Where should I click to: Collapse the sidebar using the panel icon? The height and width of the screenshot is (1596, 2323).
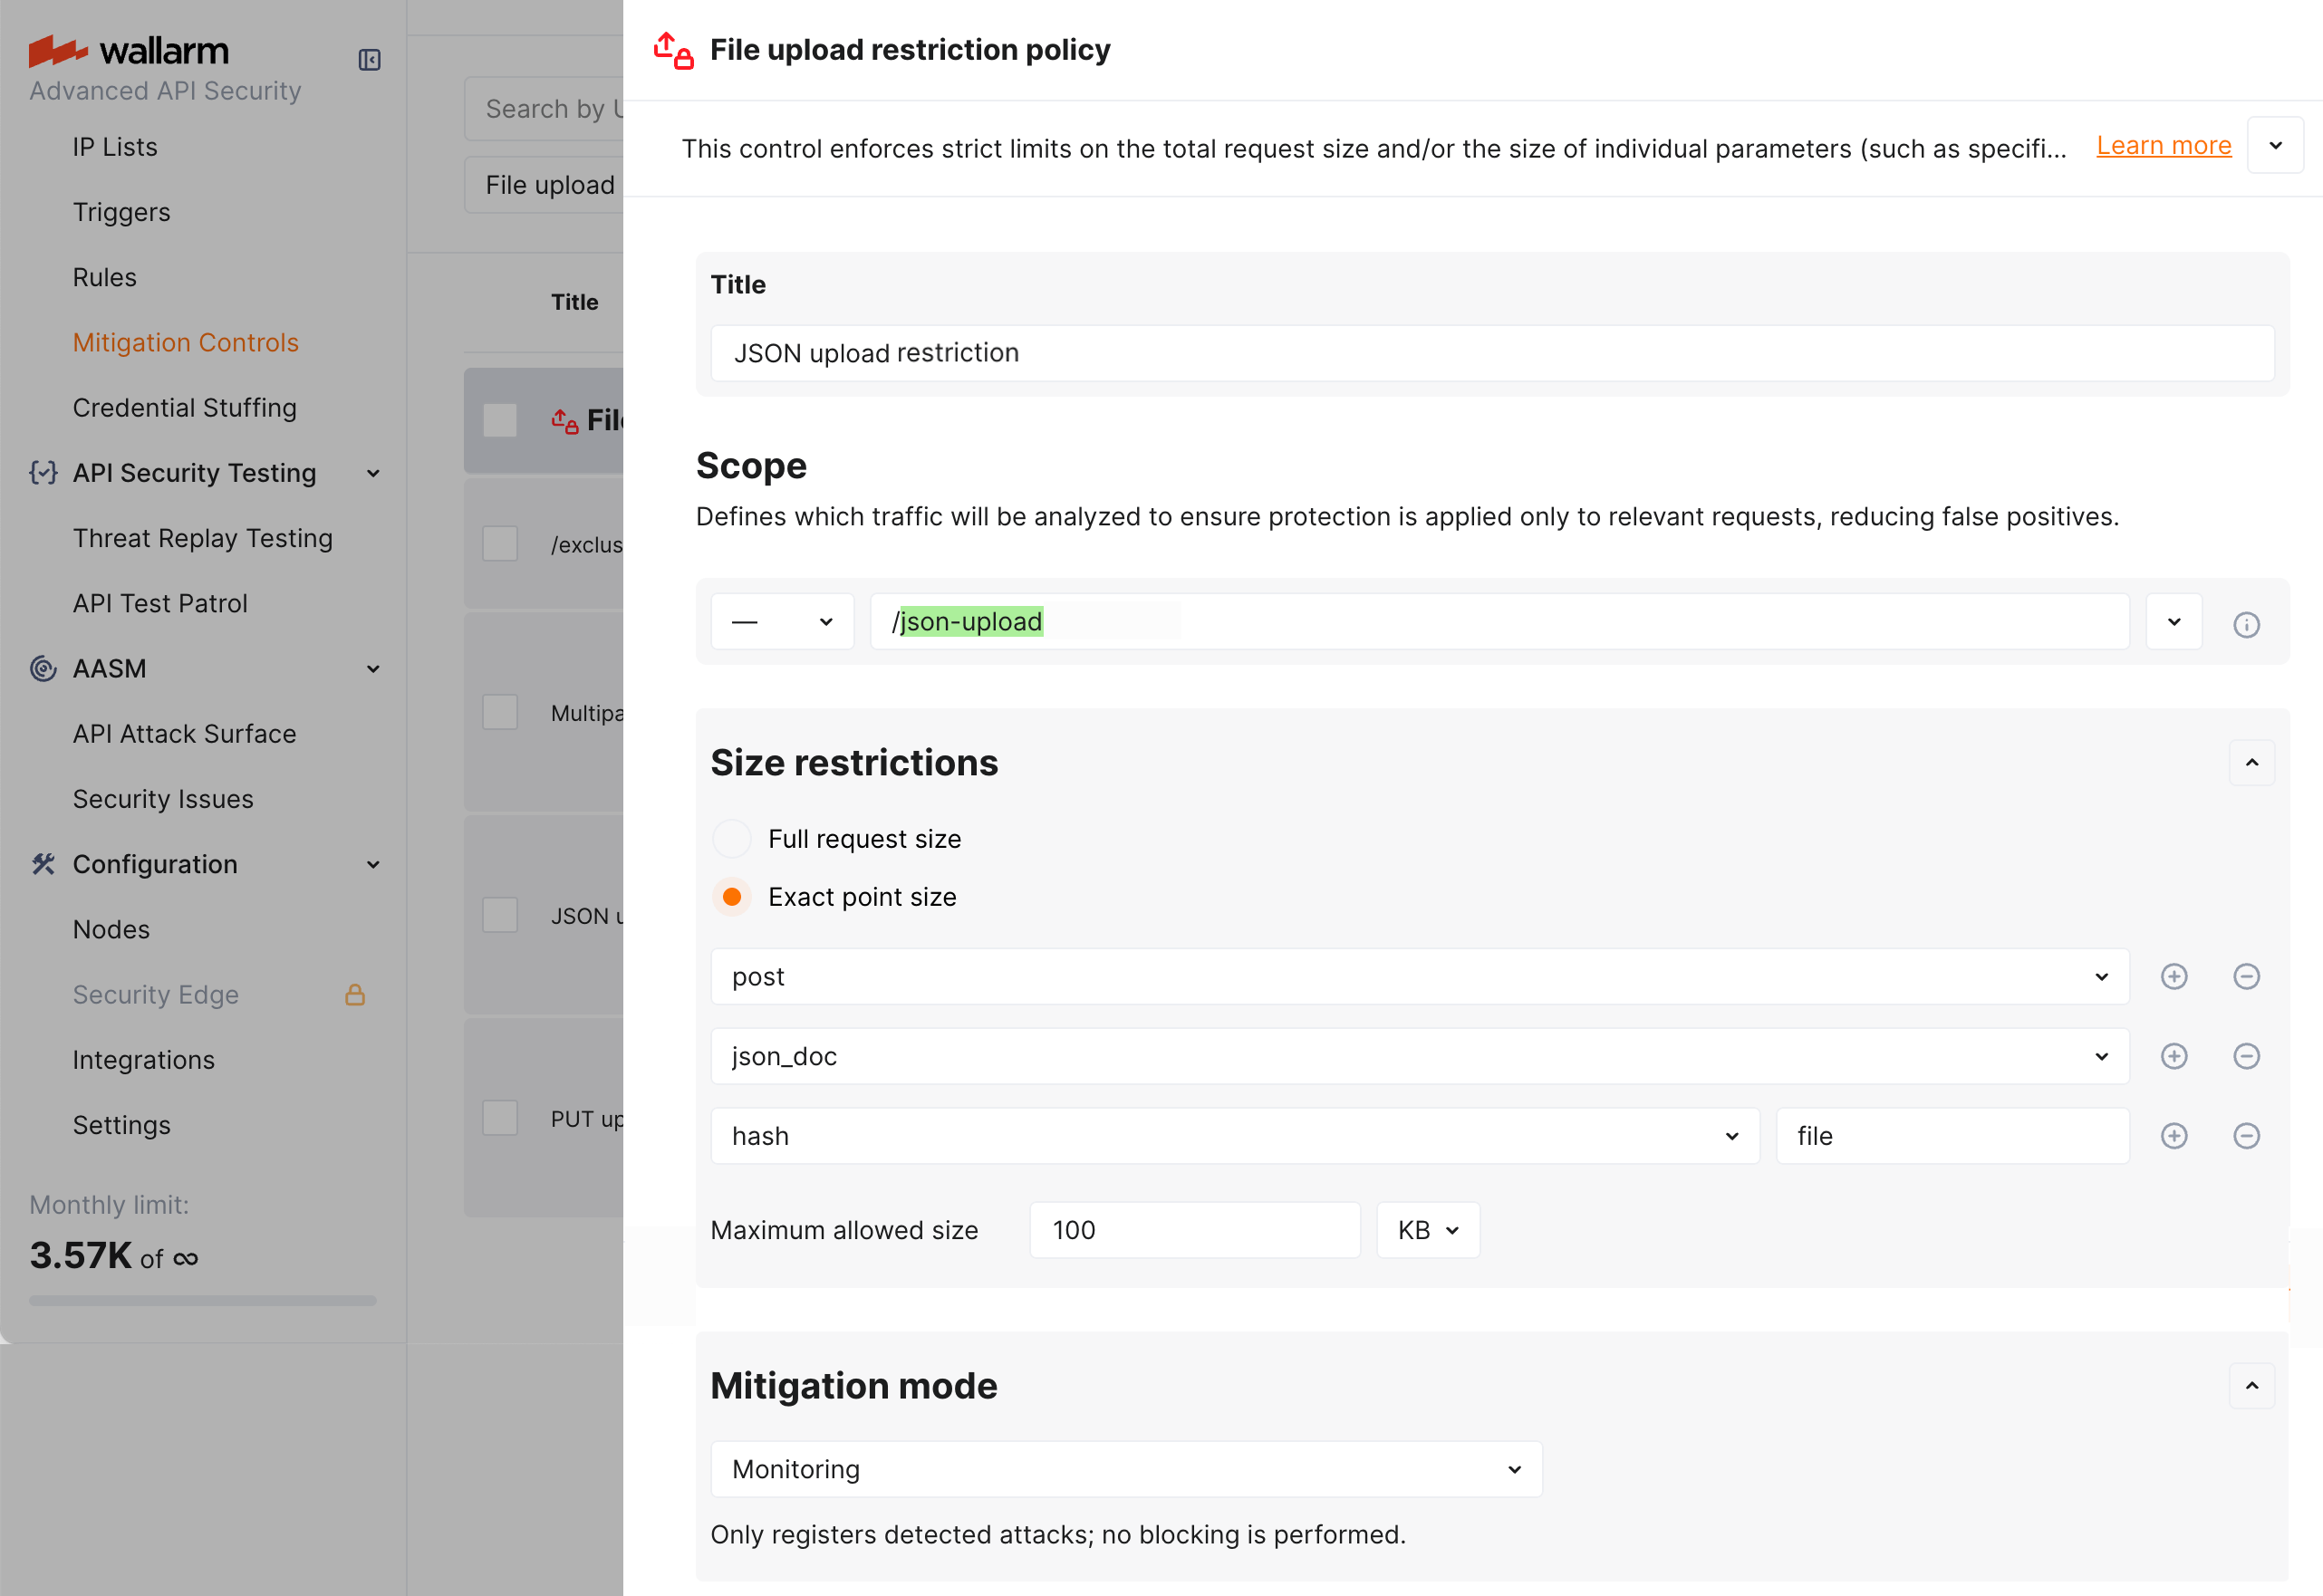369,59
